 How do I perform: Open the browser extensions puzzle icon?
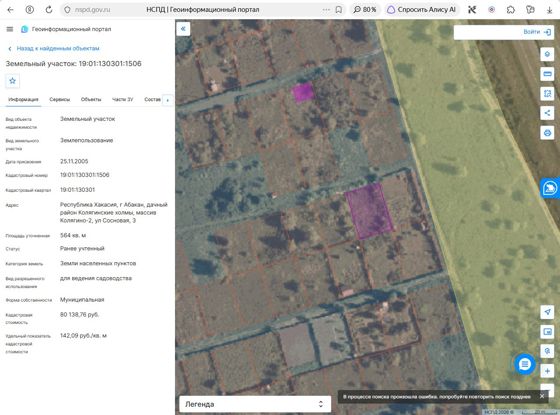pyautogui.click(x=511, y=10)
